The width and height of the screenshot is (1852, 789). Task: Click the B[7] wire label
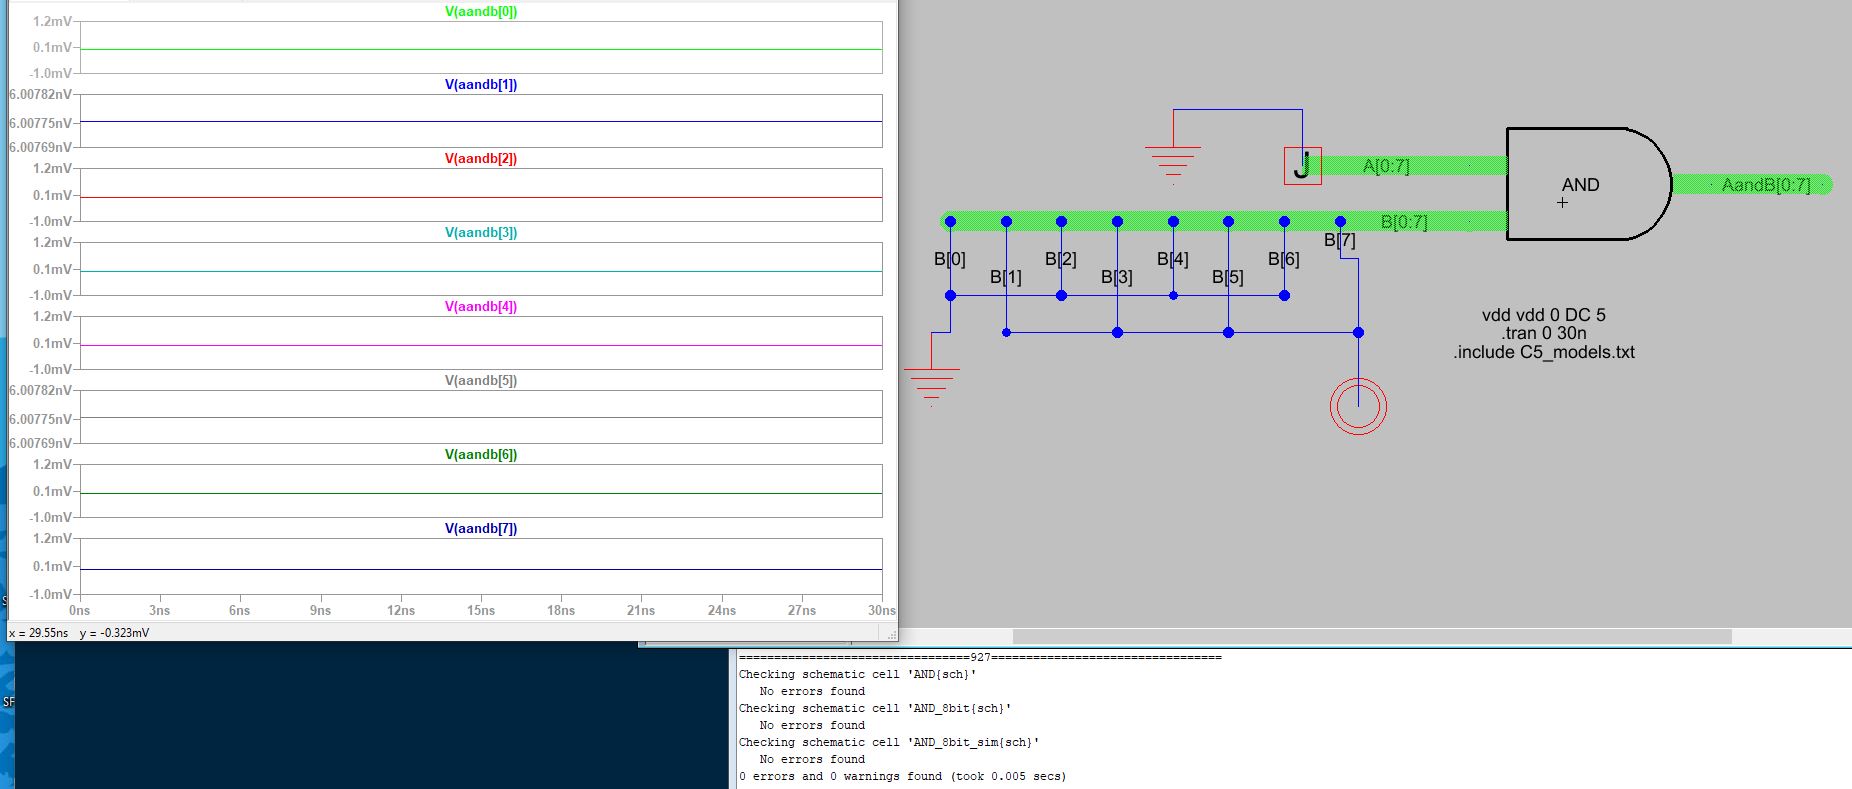pos(1339,240)
